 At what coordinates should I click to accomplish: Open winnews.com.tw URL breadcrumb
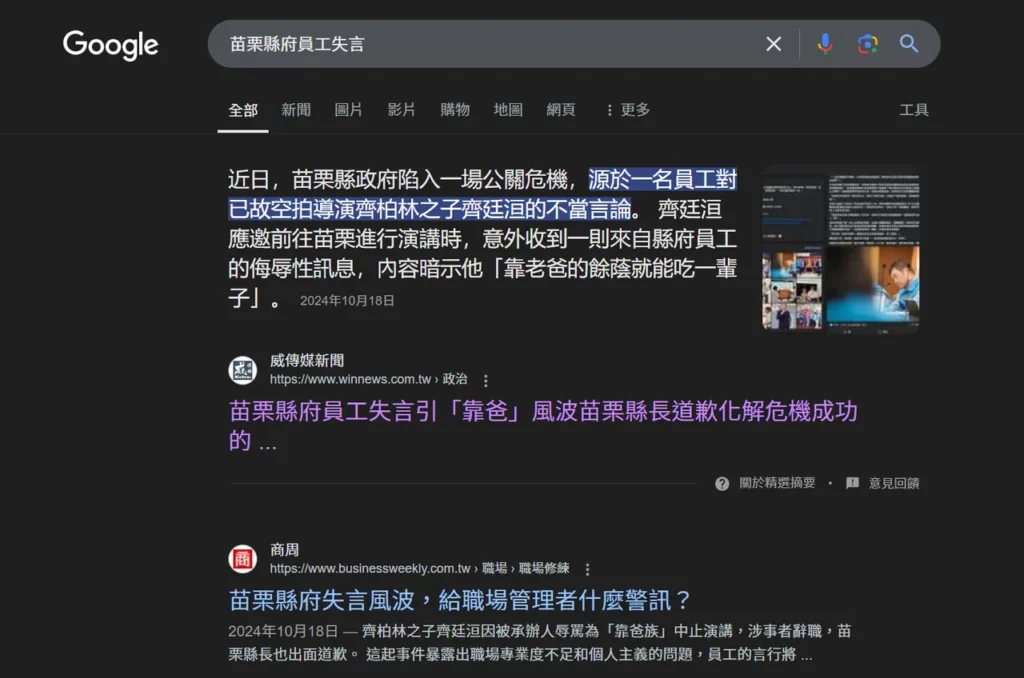368,379
